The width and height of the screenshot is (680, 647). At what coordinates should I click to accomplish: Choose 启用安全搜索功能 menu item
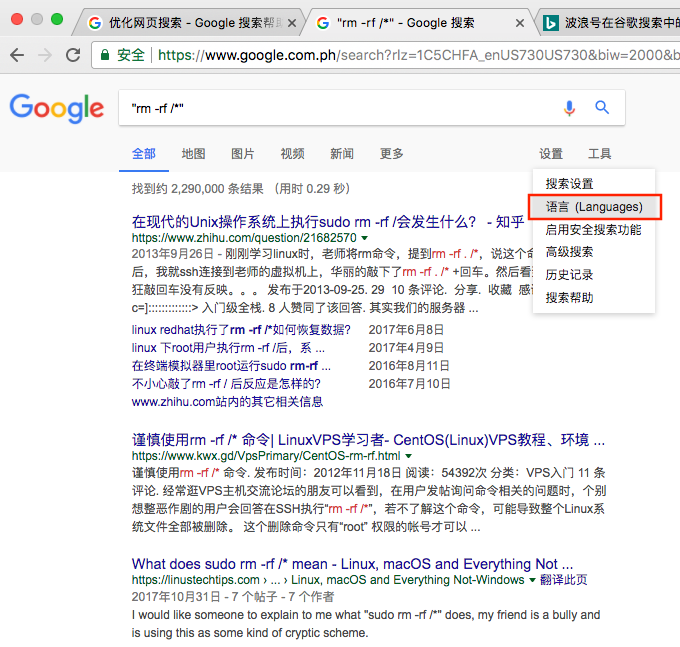(x=594, y=230)
